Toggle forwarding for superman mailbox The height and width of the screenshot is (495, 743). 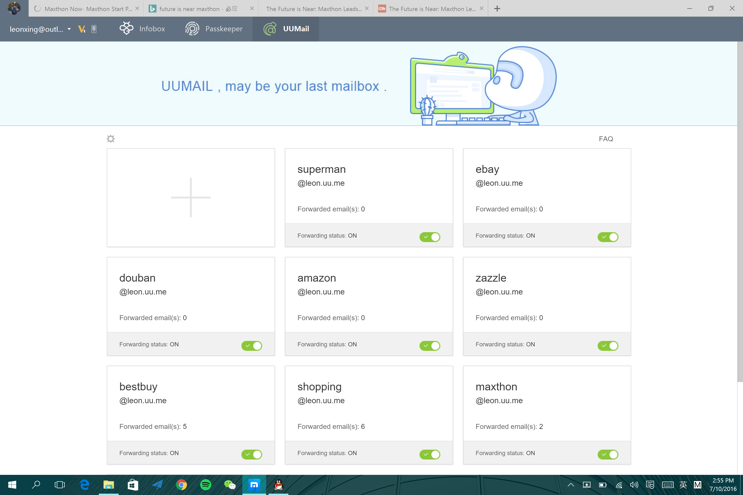pos(430,237)
